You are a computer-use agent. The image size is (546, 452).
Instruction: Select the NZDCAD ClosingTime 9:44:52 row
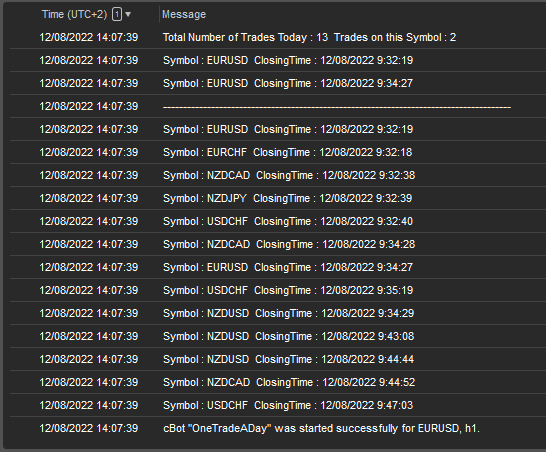coord(278,382)
